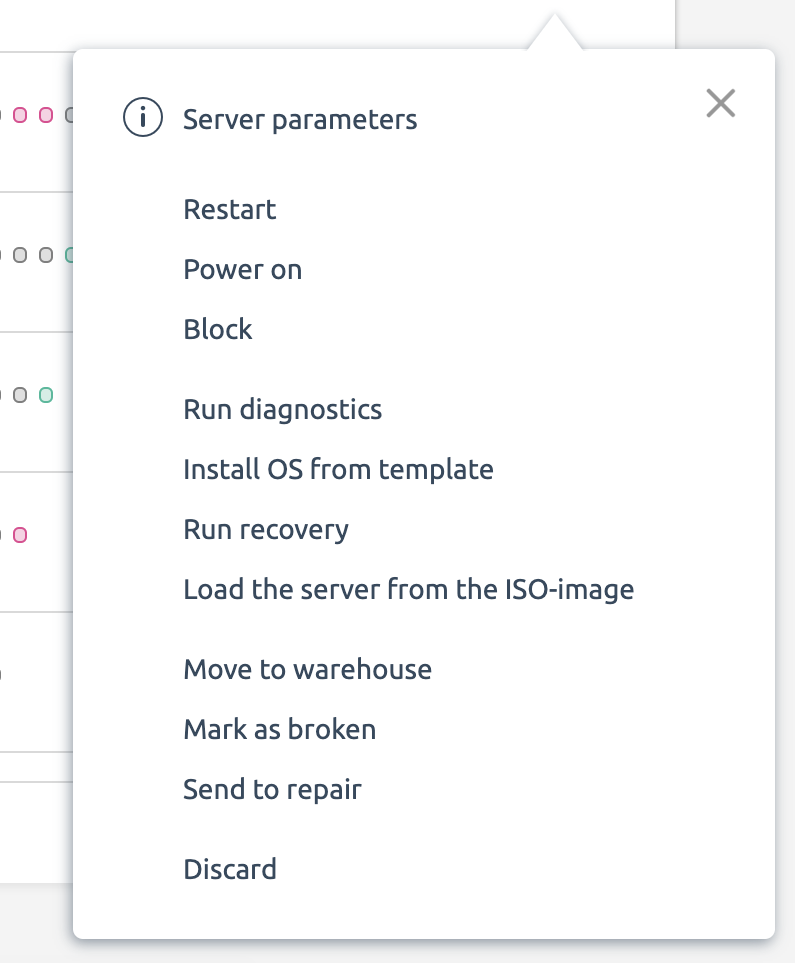Choose Run recovery

[x=266, y=529]
